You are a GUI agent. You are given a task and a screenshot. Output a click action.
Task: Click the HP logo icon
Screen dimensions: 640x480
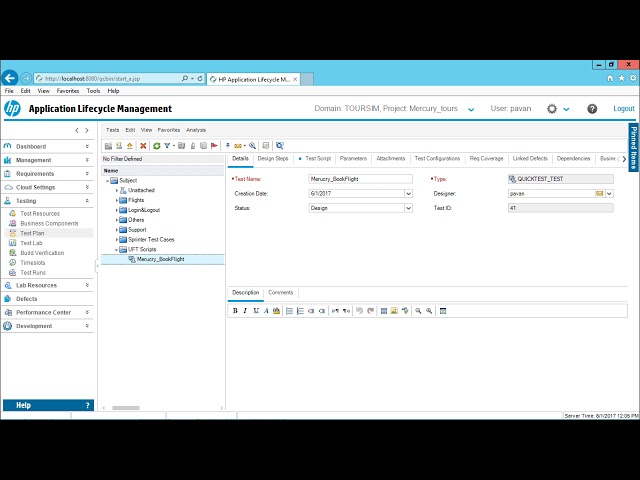(12, 109)
